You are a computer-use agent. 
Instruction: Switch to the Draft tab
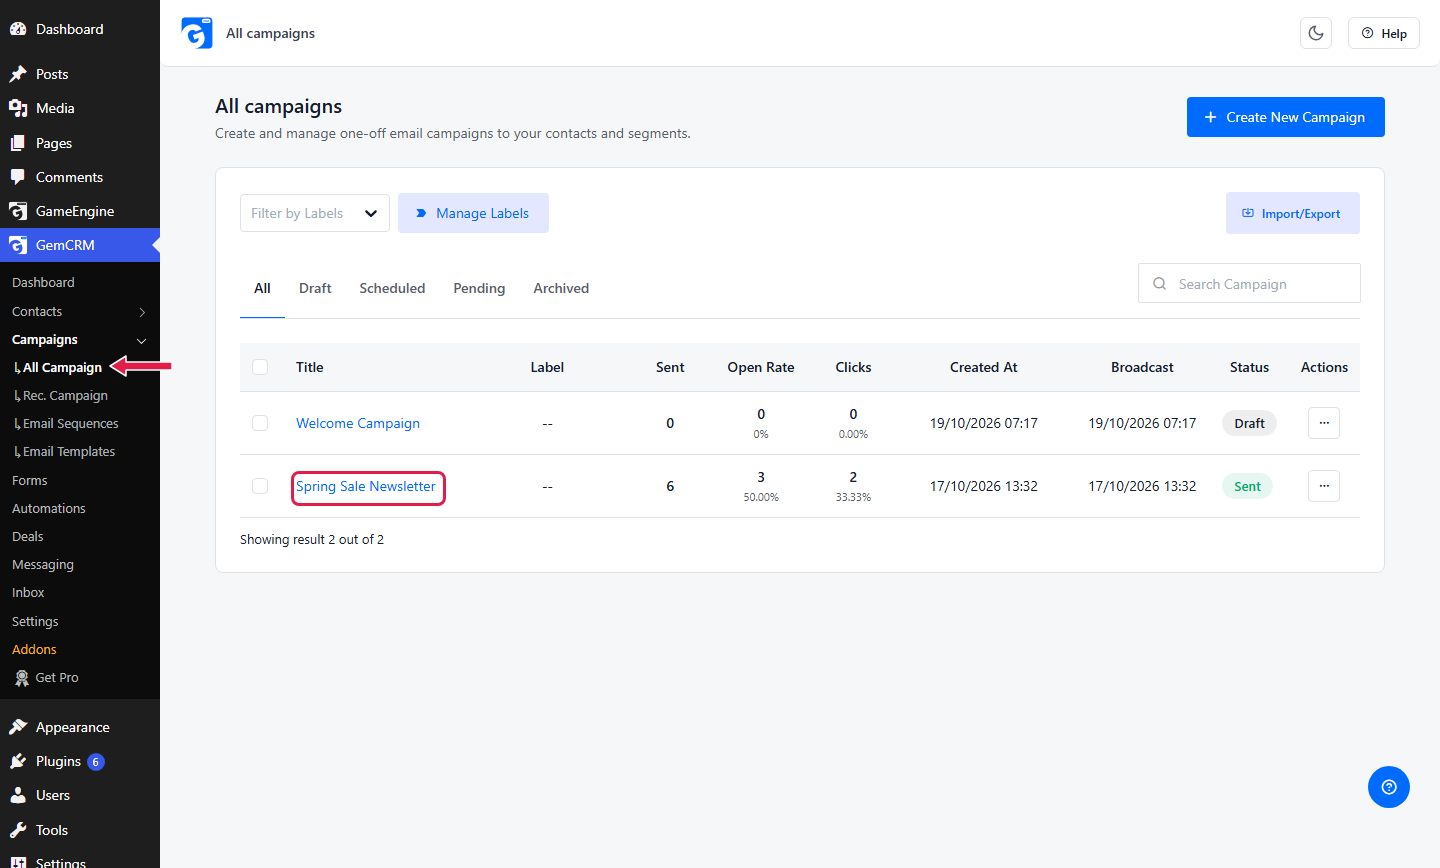click(x=315, y=288)
